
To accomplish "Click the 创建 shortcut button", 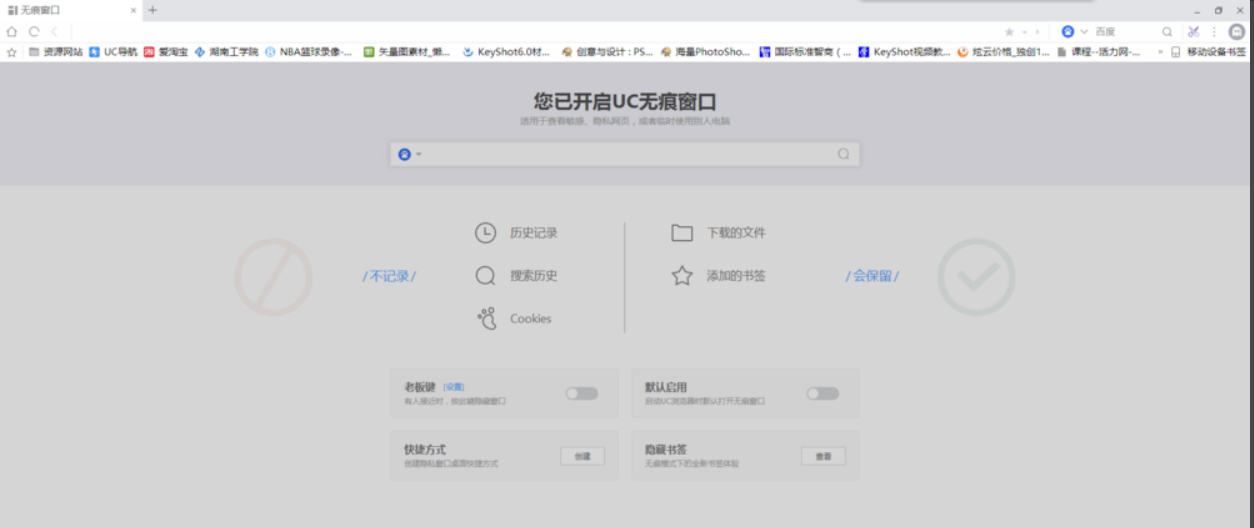I will coord(582,456).
